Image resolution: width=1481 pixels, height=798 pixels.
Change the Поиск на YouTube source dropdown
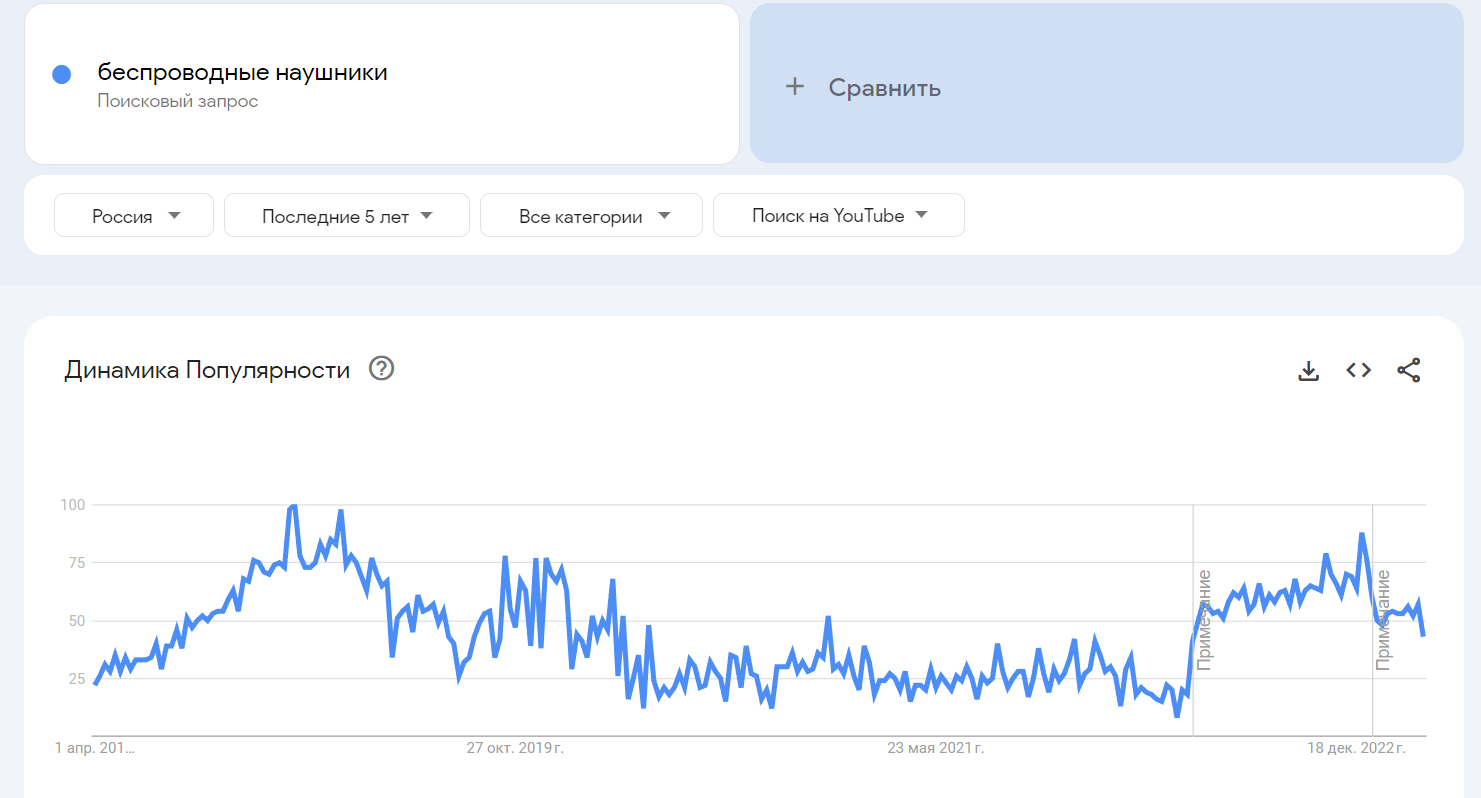pos(838,216)
